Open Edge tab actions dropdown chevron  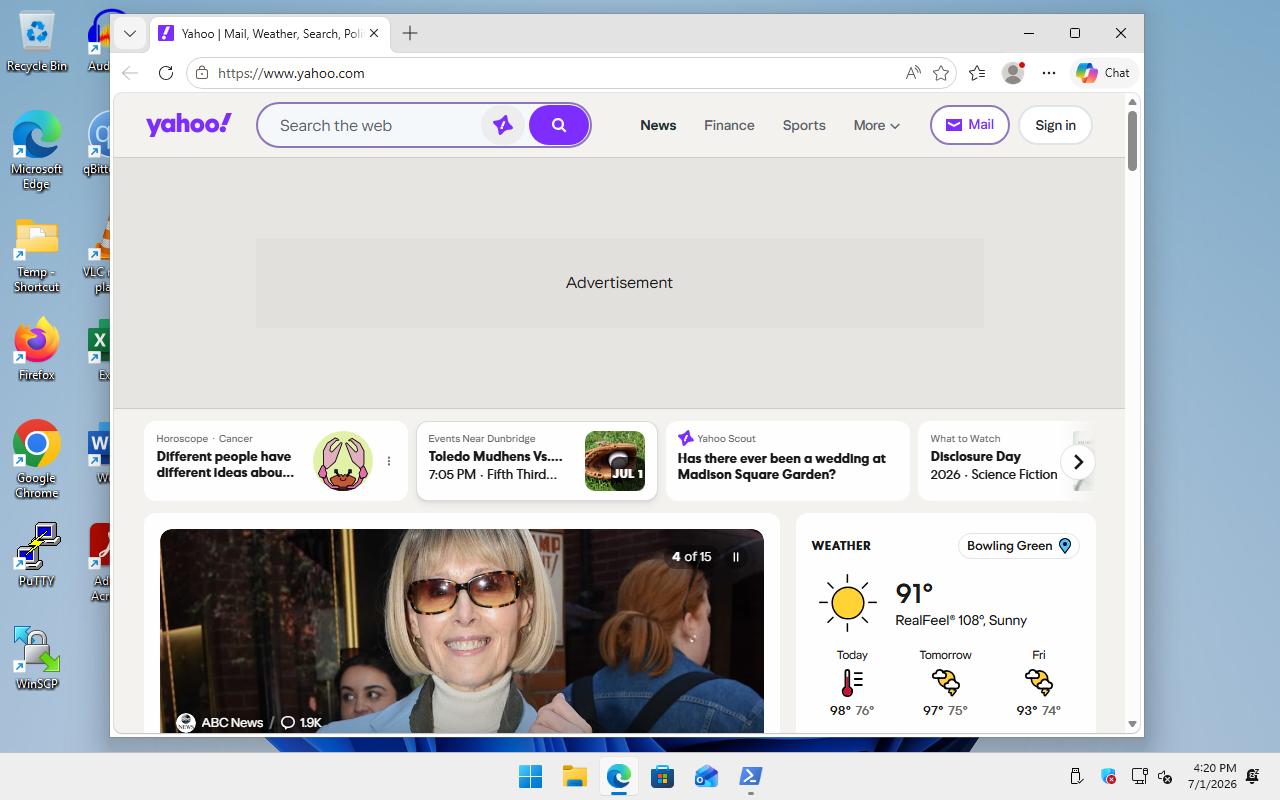[129, 33]
